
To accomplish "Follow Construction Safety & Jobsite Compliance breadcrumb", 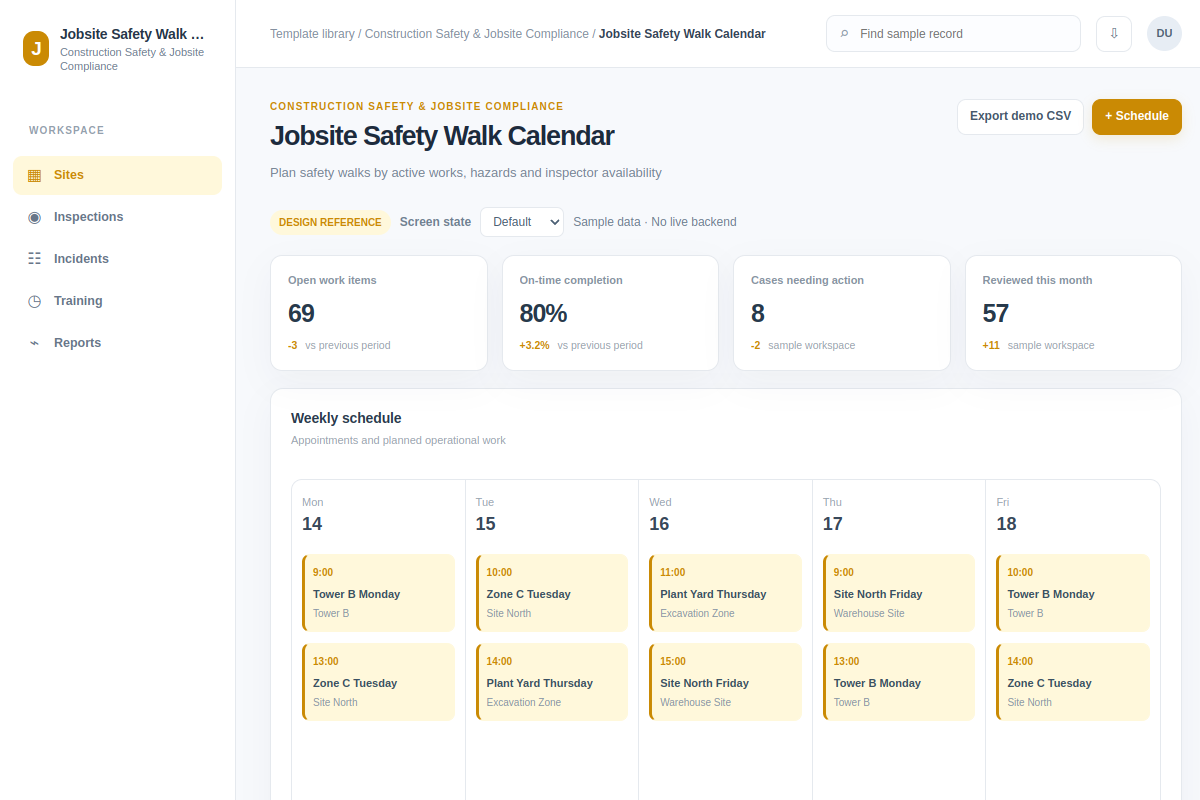I will 477,34.
